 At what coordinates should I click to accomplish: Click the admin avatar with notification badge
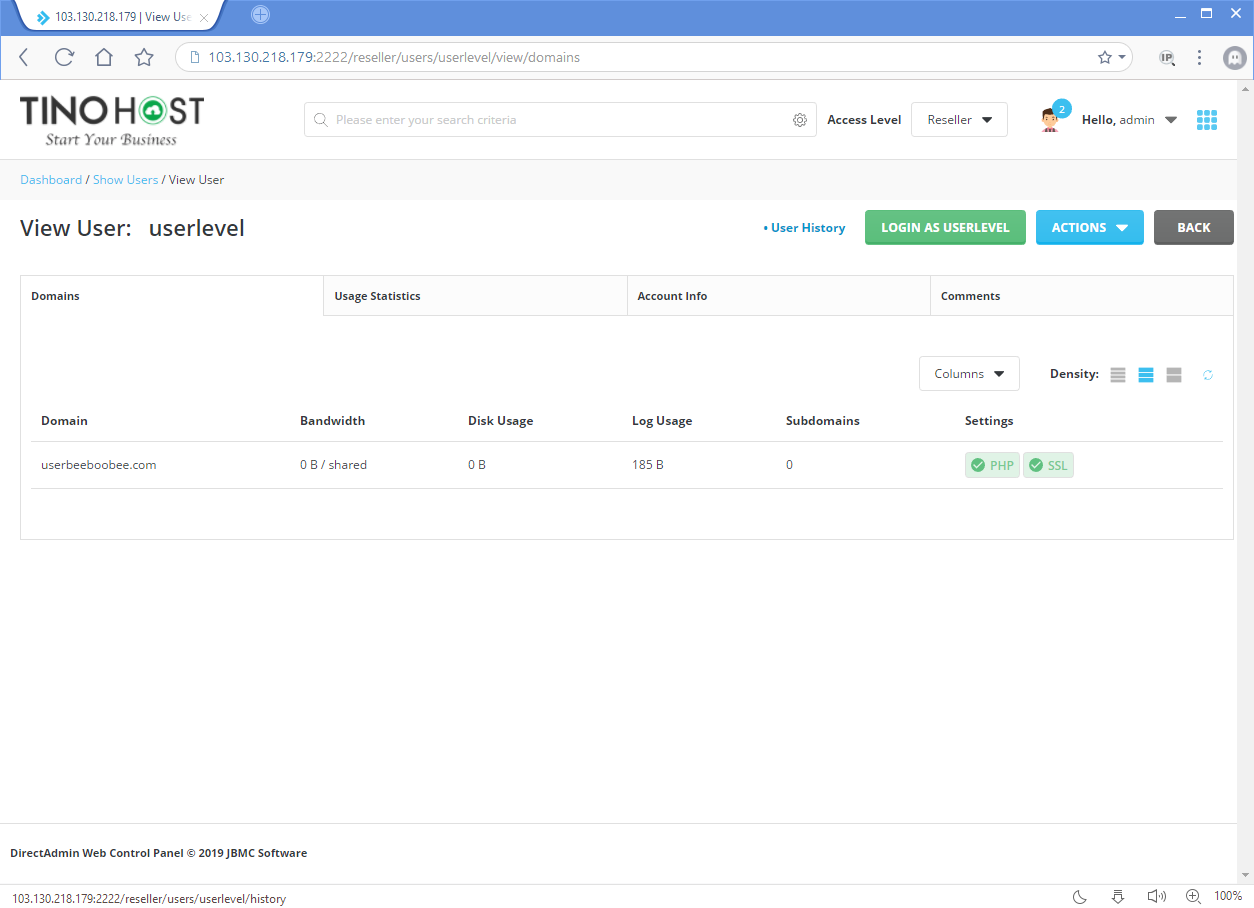(x=1051, y=119)
